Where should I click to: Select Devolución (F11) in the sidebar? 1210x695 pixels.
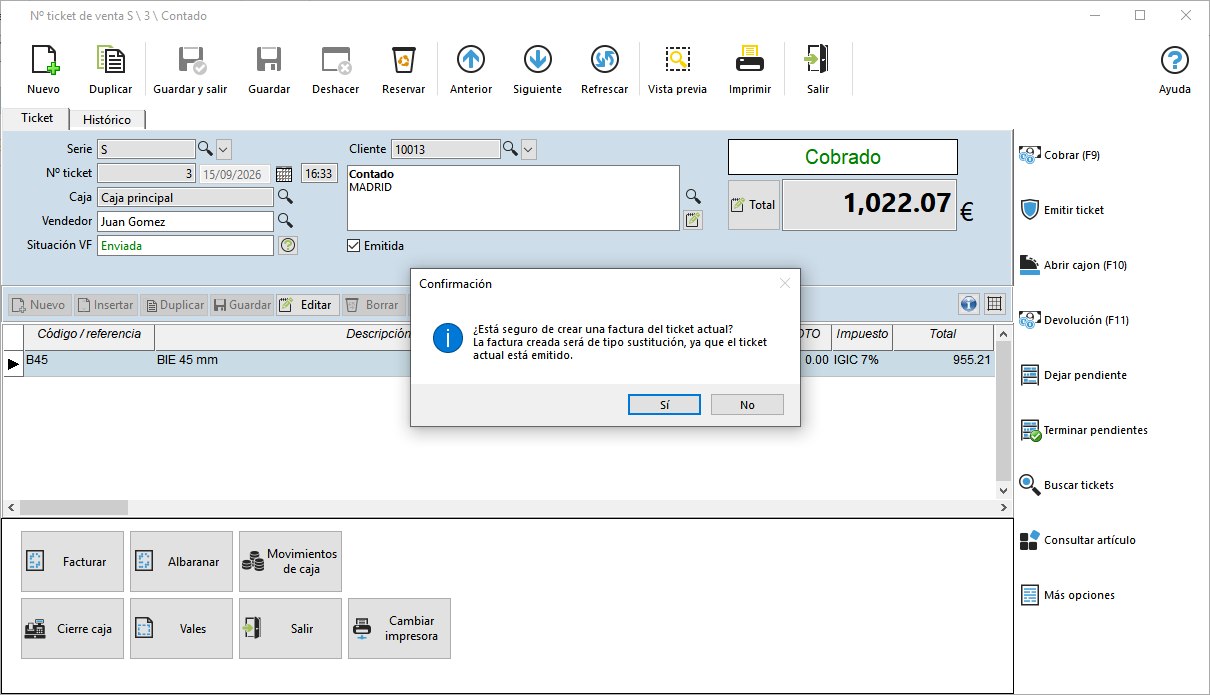1074,320
